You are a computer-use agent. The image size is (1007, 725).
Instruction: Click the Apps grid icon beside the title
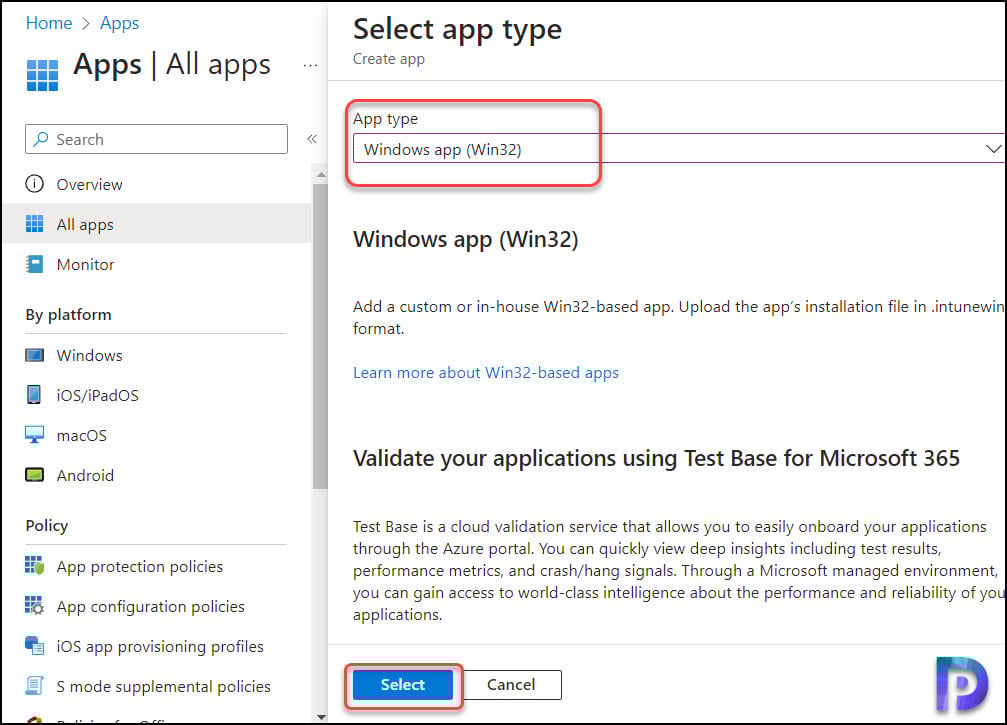[x=42, y=75]
